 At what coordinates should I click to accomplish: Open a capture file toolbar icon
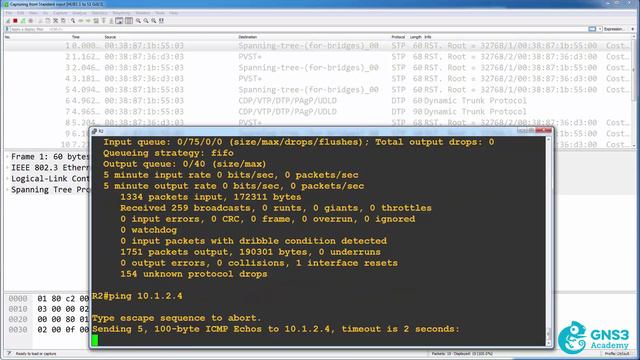pos(40,20)
